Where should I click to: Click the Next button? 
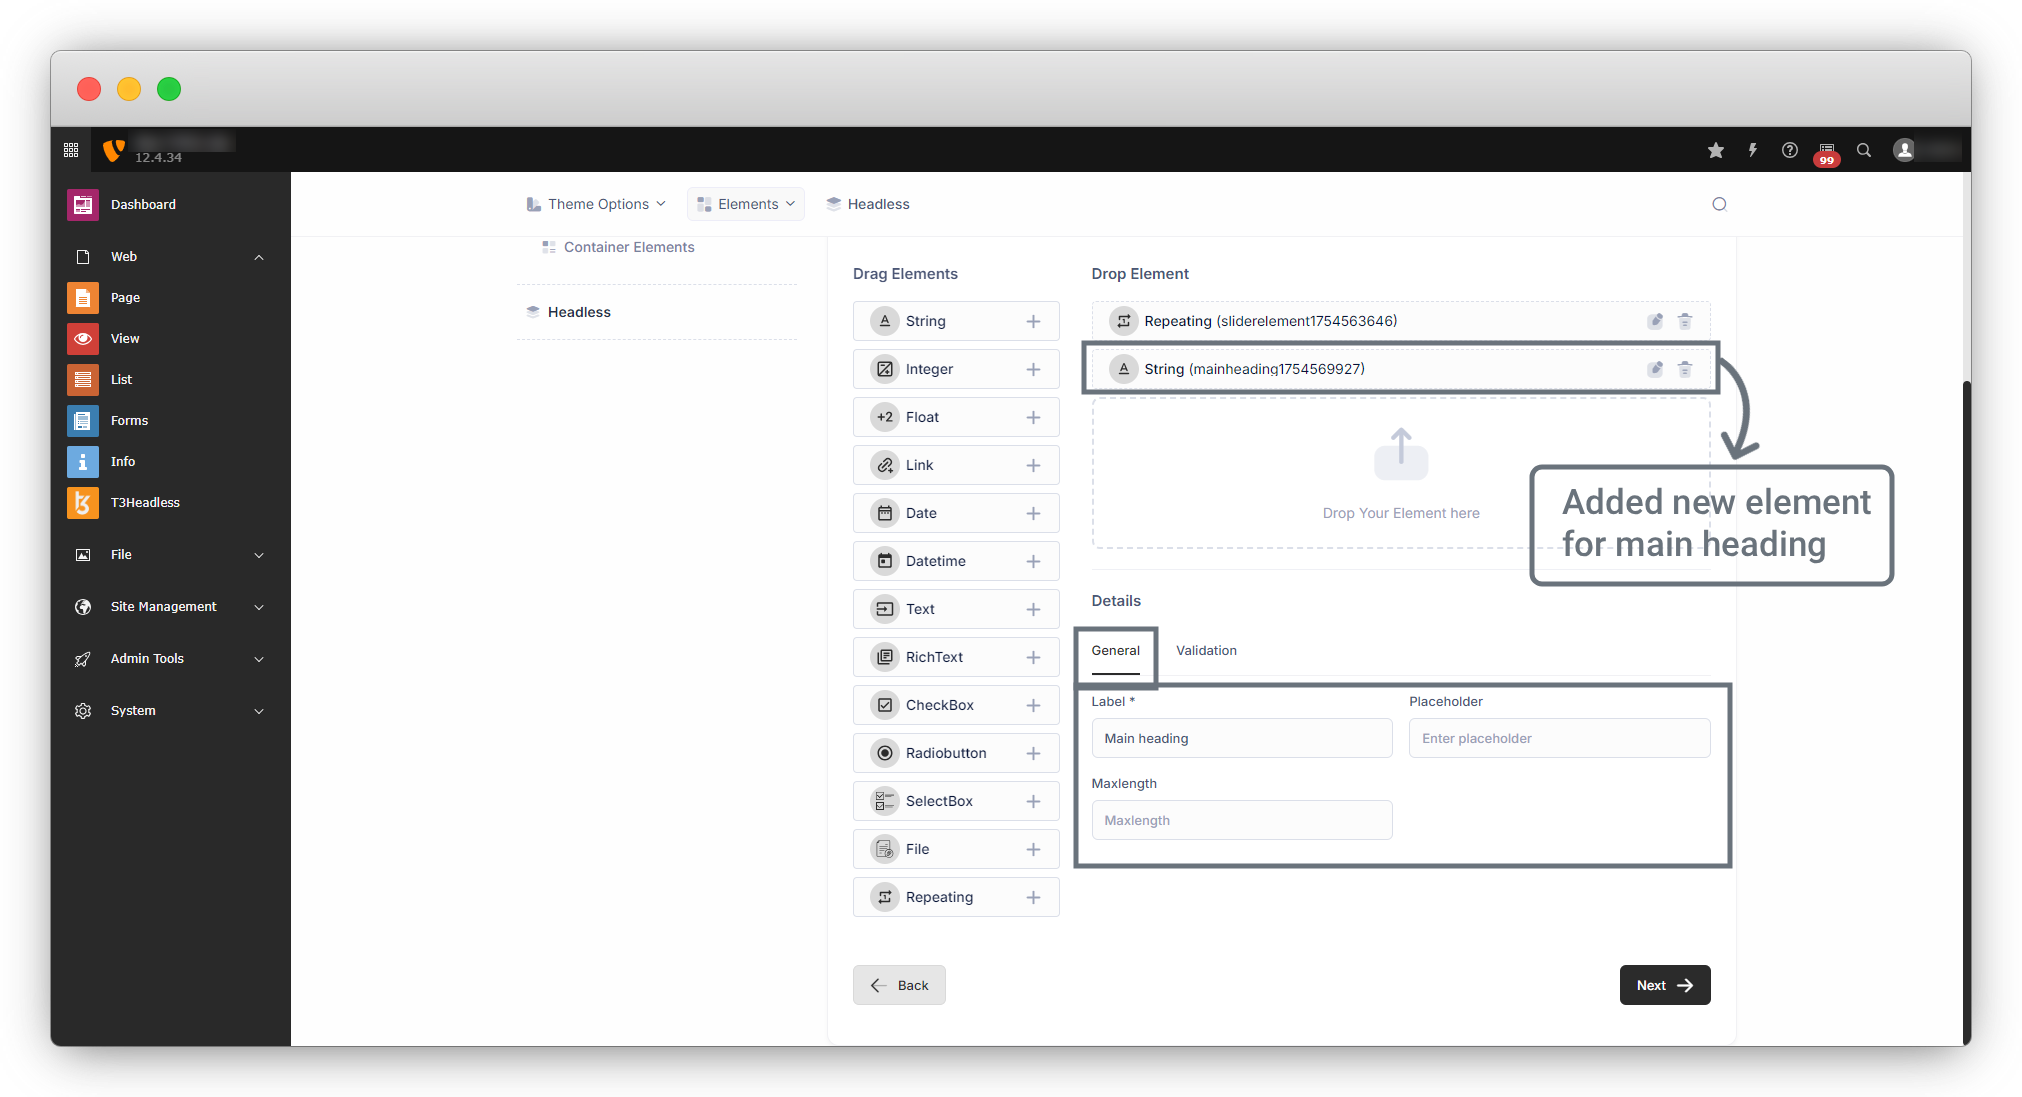[1664, 985]
